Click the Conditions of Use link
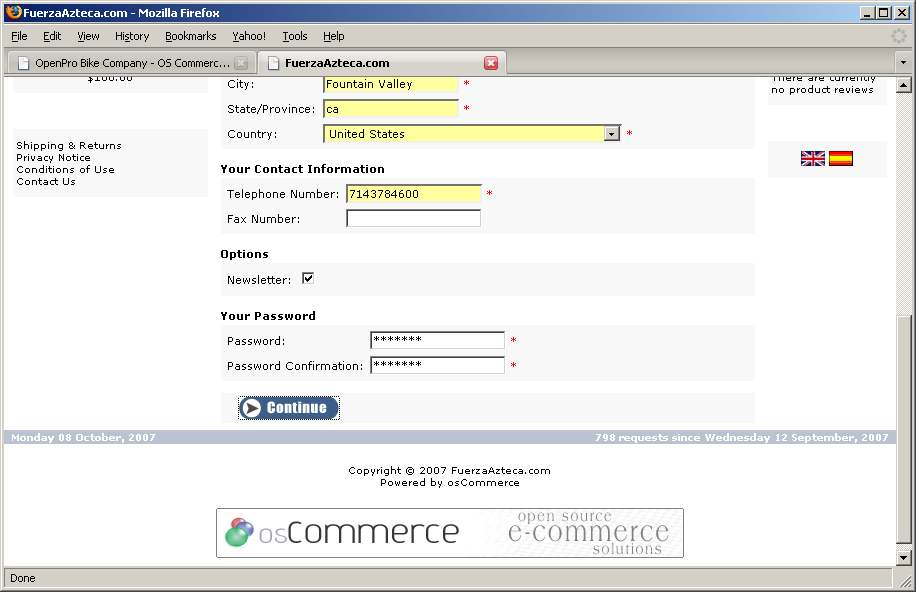The width and height of the screenshot is (916, 592). (65, 170)
